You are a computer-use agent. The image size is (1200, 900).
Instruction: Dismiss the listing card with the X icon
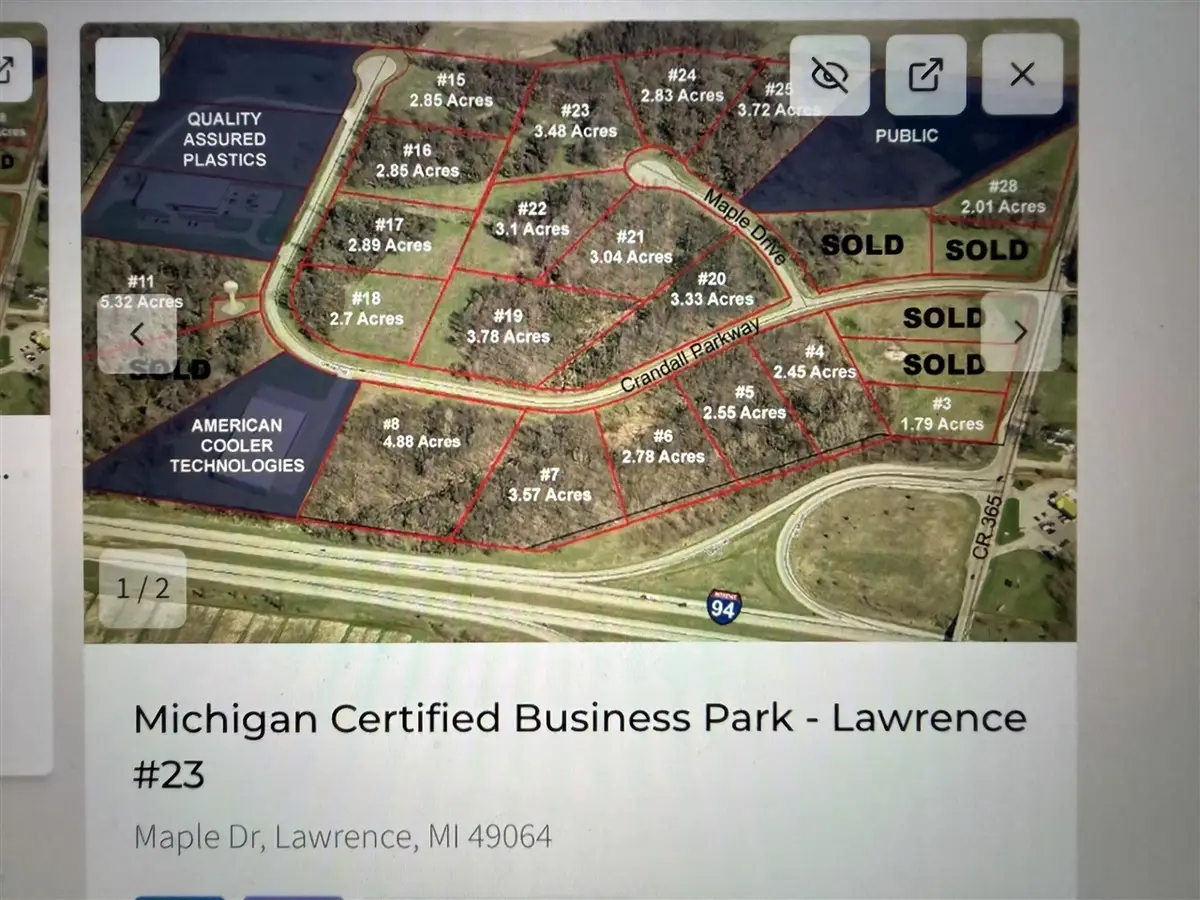click(1022, 74)
